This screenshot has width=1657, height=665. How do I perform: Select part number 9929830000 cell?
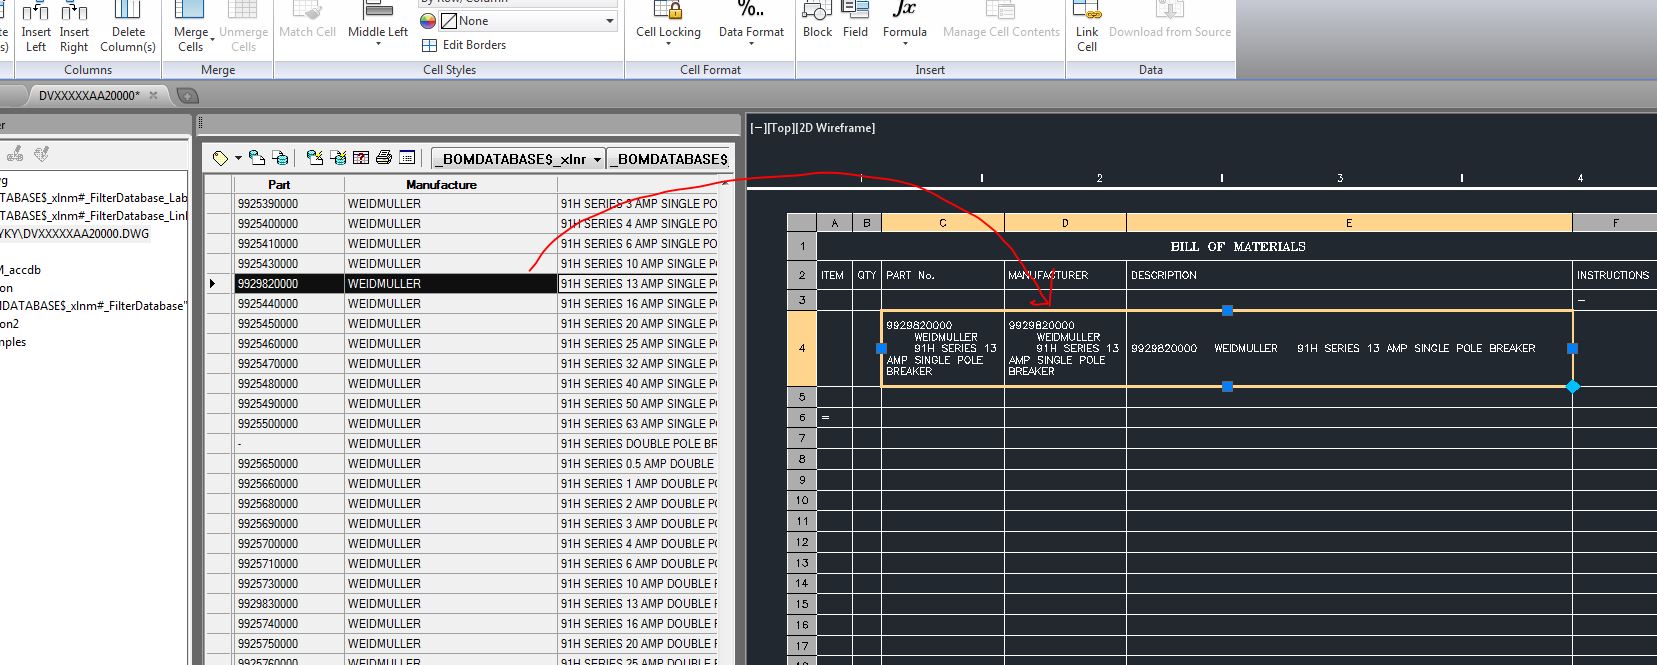289,604
